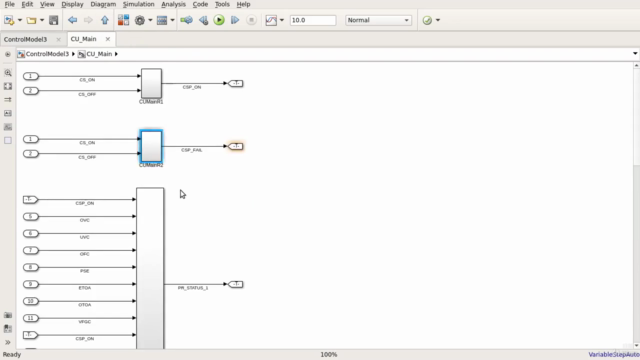The image size is (640, 360).
Task: Open the Simulation Data Inspector icon
Action: [x=271, y=20]
